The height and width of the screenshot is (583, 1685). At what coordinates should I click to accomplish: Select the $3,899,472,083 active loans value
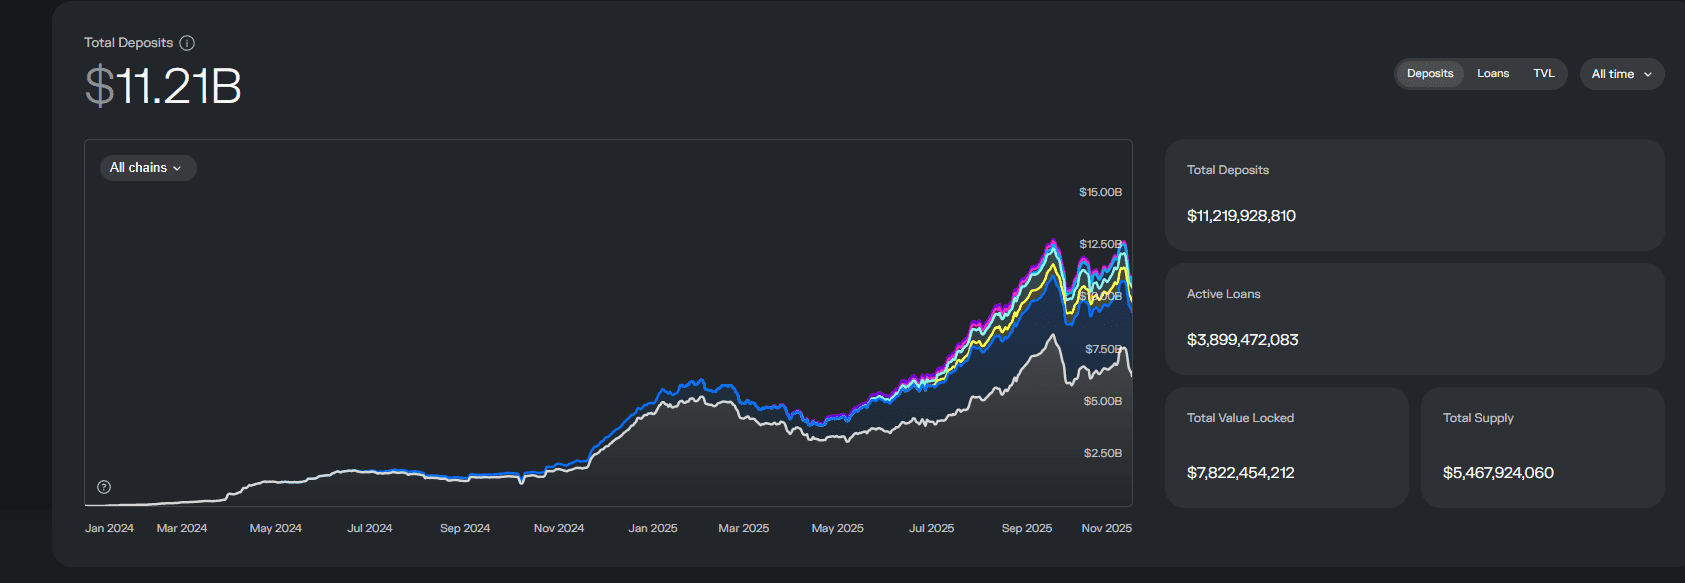[1242, 340]
